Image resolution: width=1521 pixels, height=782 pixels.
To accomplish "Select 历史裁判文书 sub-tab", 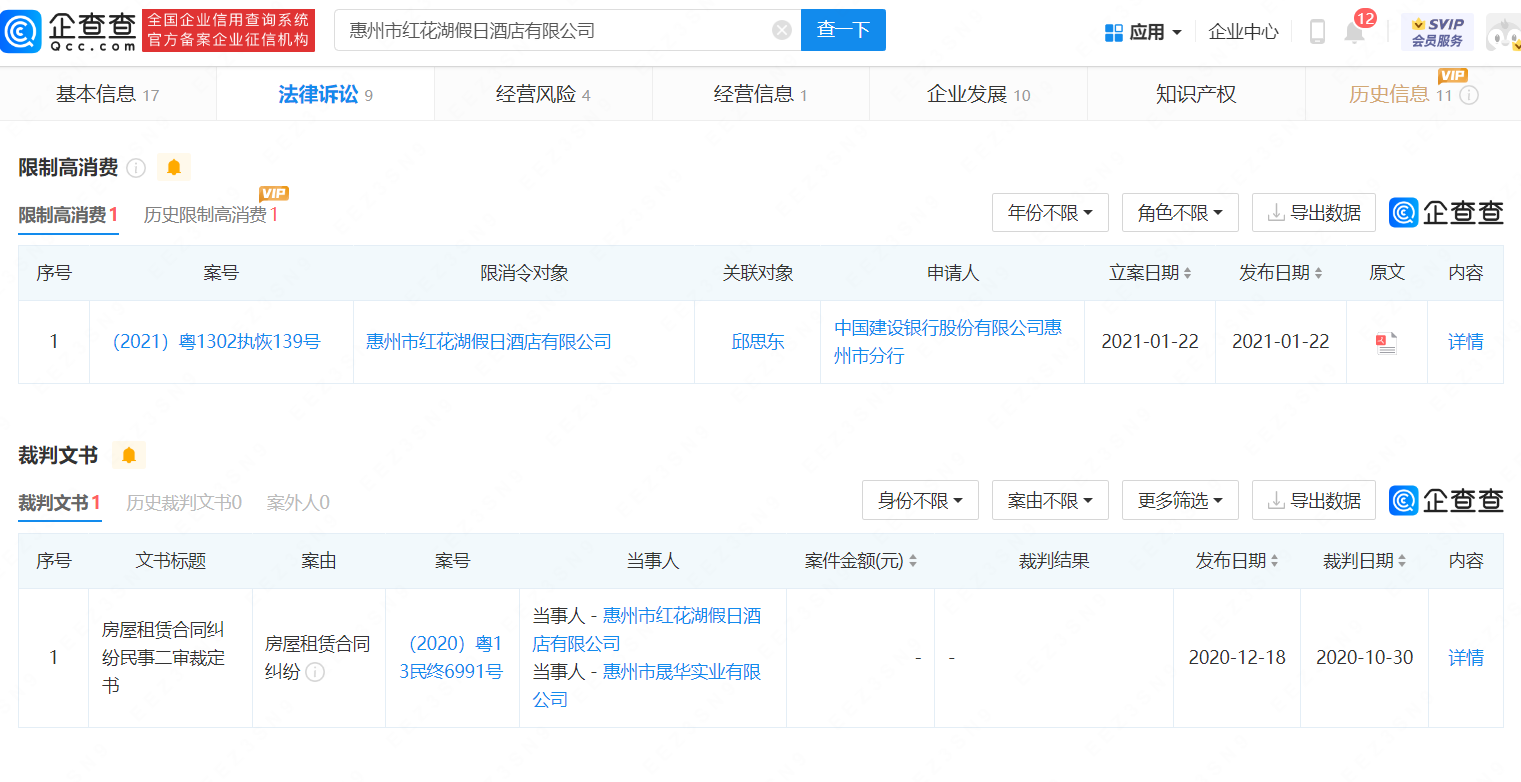I will click(184, 502).
